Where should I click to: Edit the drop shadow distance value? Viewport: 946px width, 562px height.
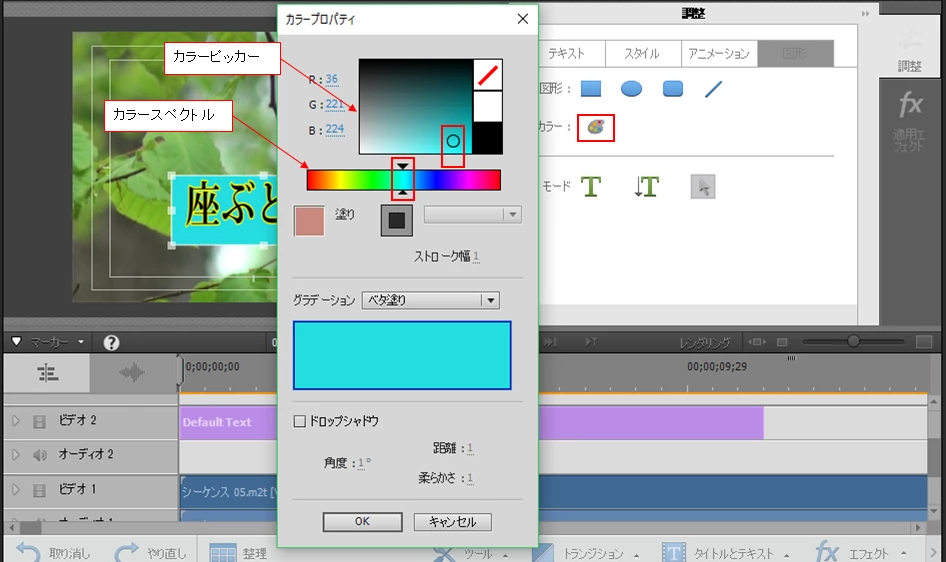tap(470, 448)
